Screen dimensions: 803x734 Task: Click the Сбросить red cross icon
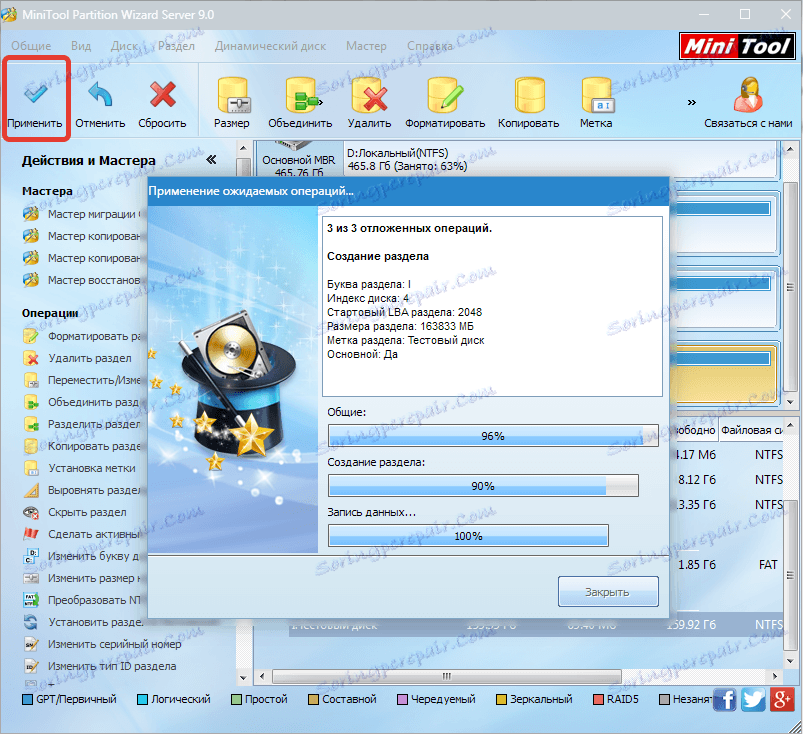tap(162, 94)
